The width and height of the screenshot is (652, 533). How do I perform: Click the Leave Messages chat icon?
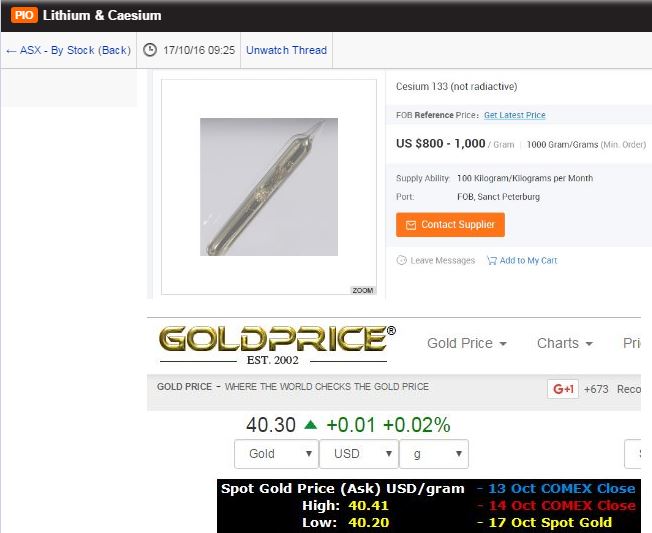tap(401, 260)
